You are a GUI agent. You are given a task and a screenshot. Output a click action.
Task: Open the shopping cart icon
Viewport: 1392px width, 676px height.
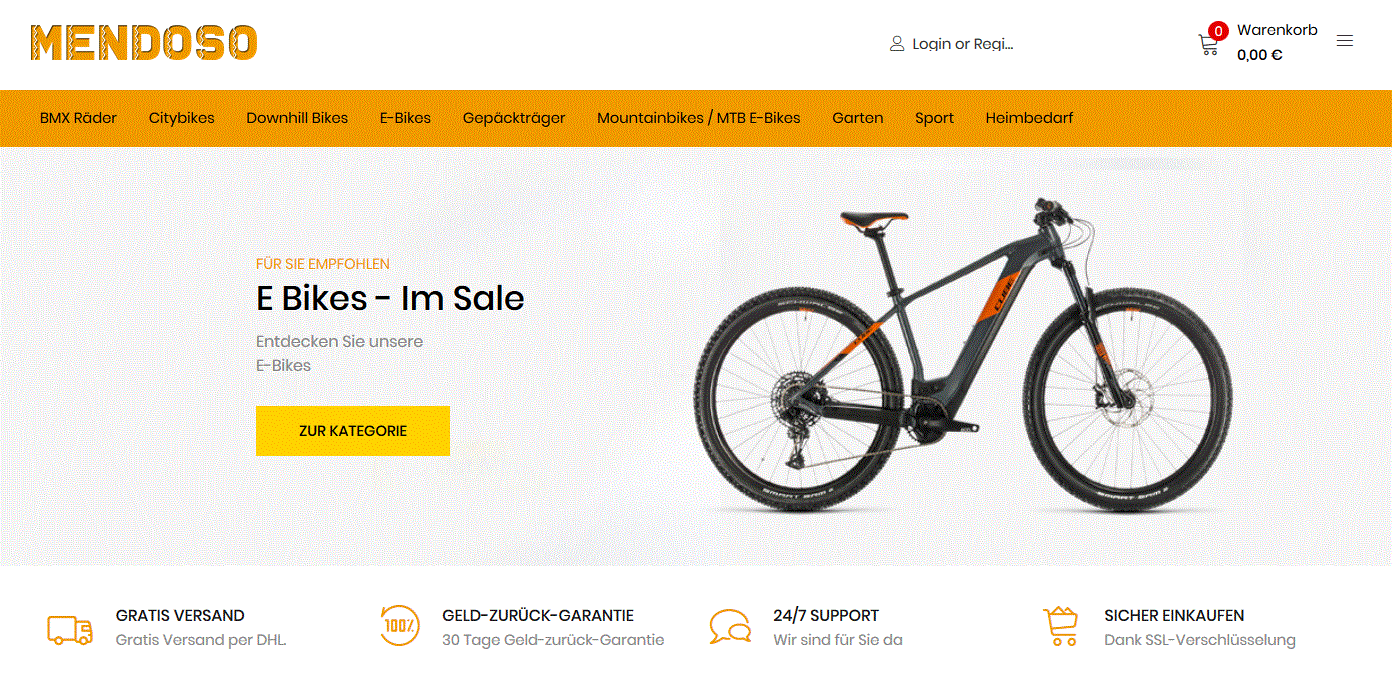1208,46
